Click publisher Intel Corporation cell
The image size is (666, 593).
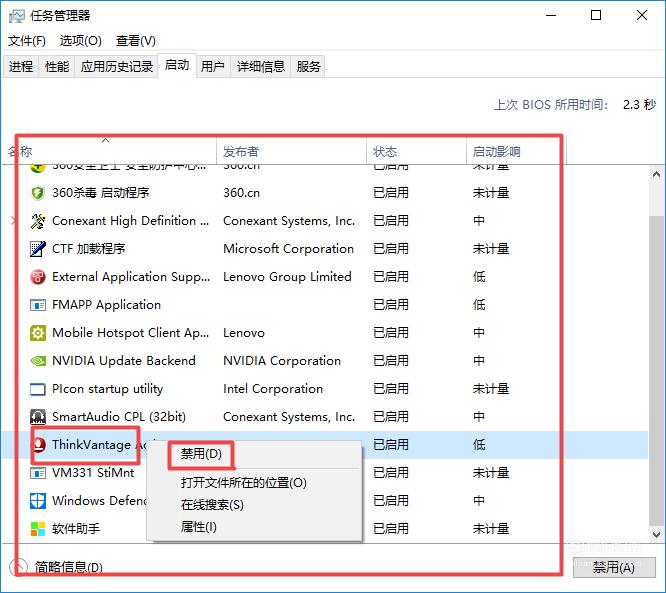[x=273, y=389]
